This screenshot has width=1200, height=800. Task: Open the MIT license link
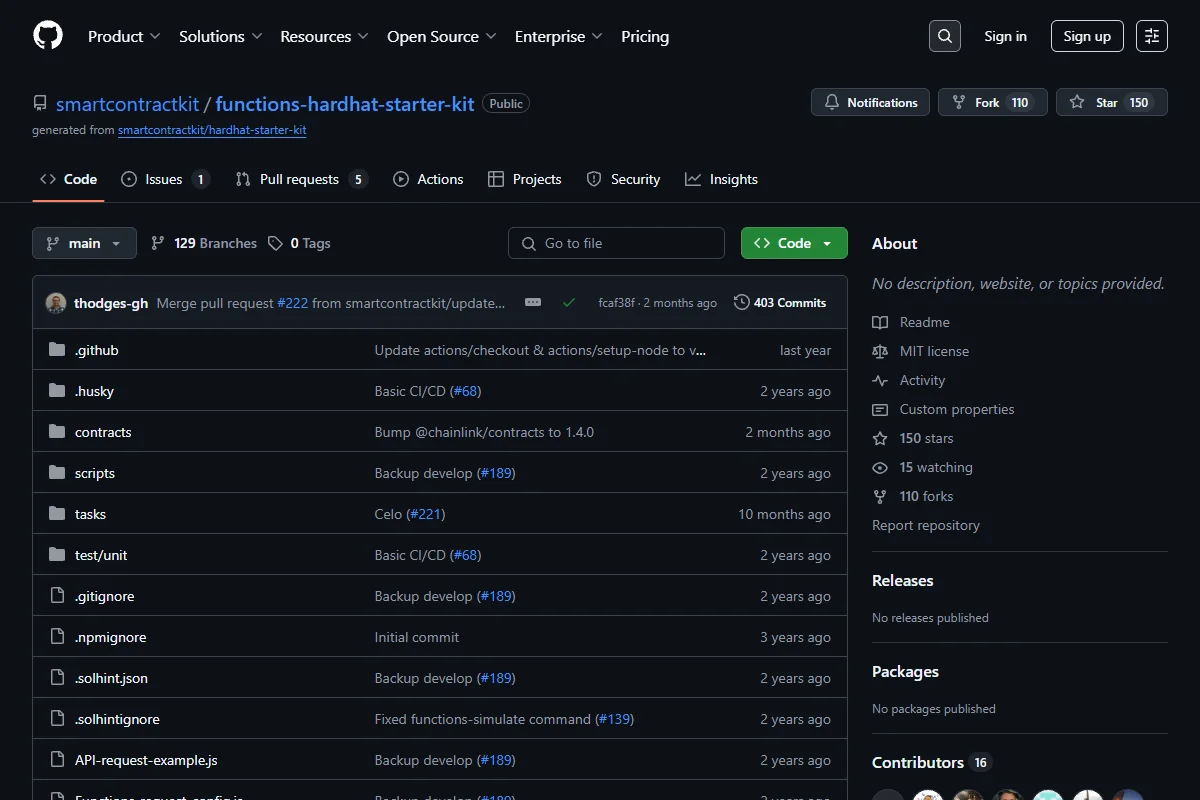pyautogui.click(x=934, y=351)
